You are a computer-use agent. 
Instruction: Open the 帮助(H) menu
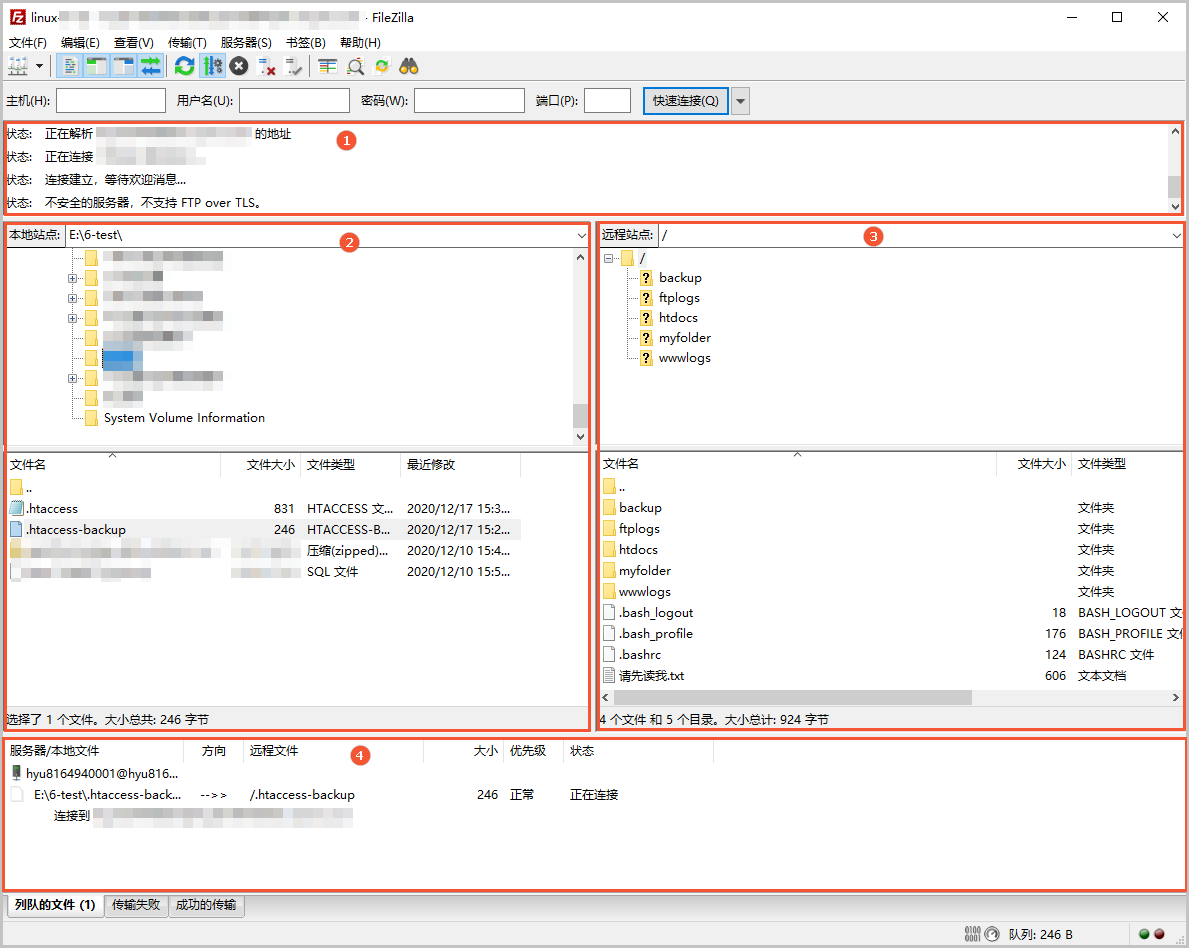360,42
